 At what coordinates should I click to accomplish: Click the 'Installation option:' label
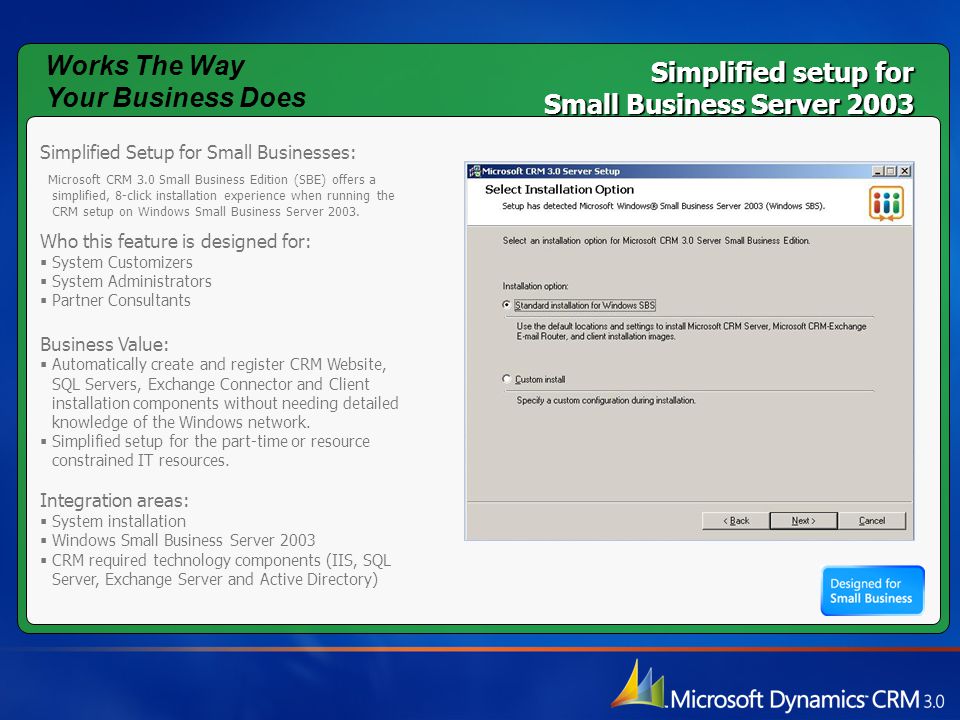pos(535,286)
